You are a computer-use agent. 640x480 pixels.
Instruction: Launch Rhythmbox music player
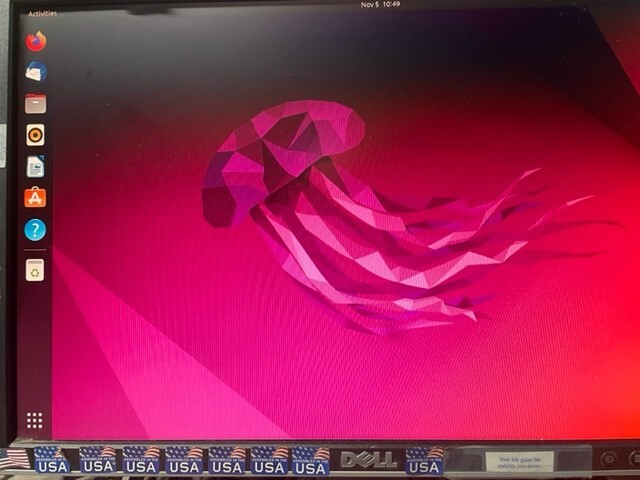[x=36, y=135]
